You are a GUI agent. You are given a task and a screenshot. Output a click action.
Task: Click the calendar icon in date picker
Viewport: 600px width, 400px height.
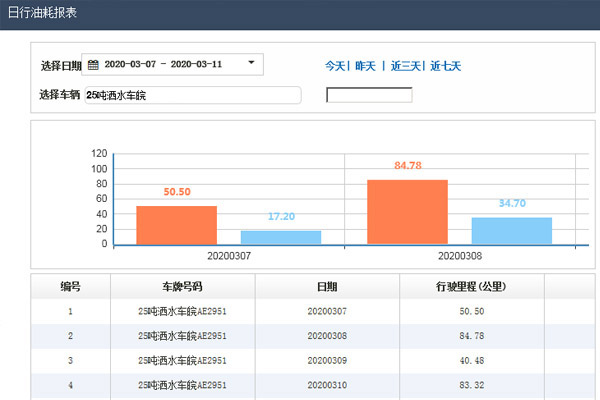[x=93, y=65]
